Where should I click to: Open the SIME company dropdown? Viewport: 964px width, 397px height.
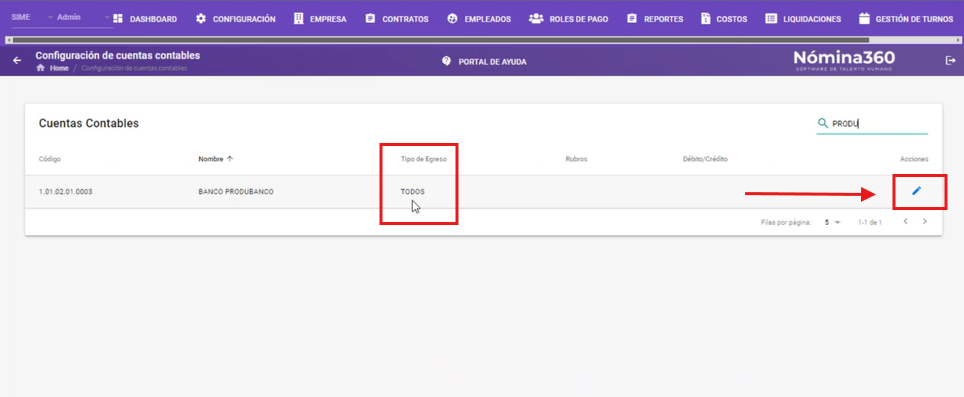(x=32, y=17)
